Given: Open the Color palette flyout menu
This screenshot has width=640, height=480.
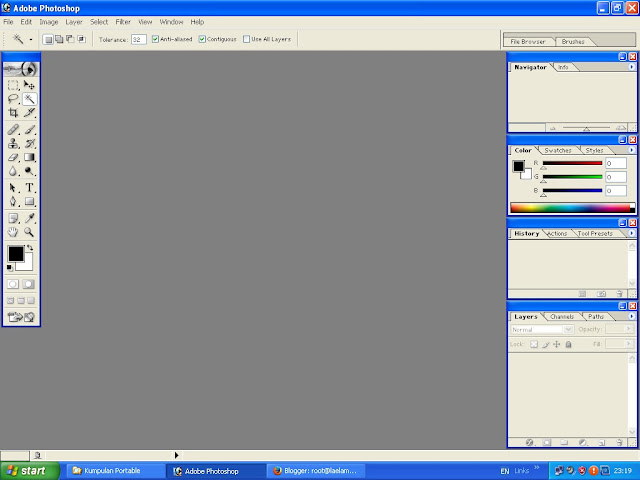Looking at the screenshot, I should [x=631, y=150].
